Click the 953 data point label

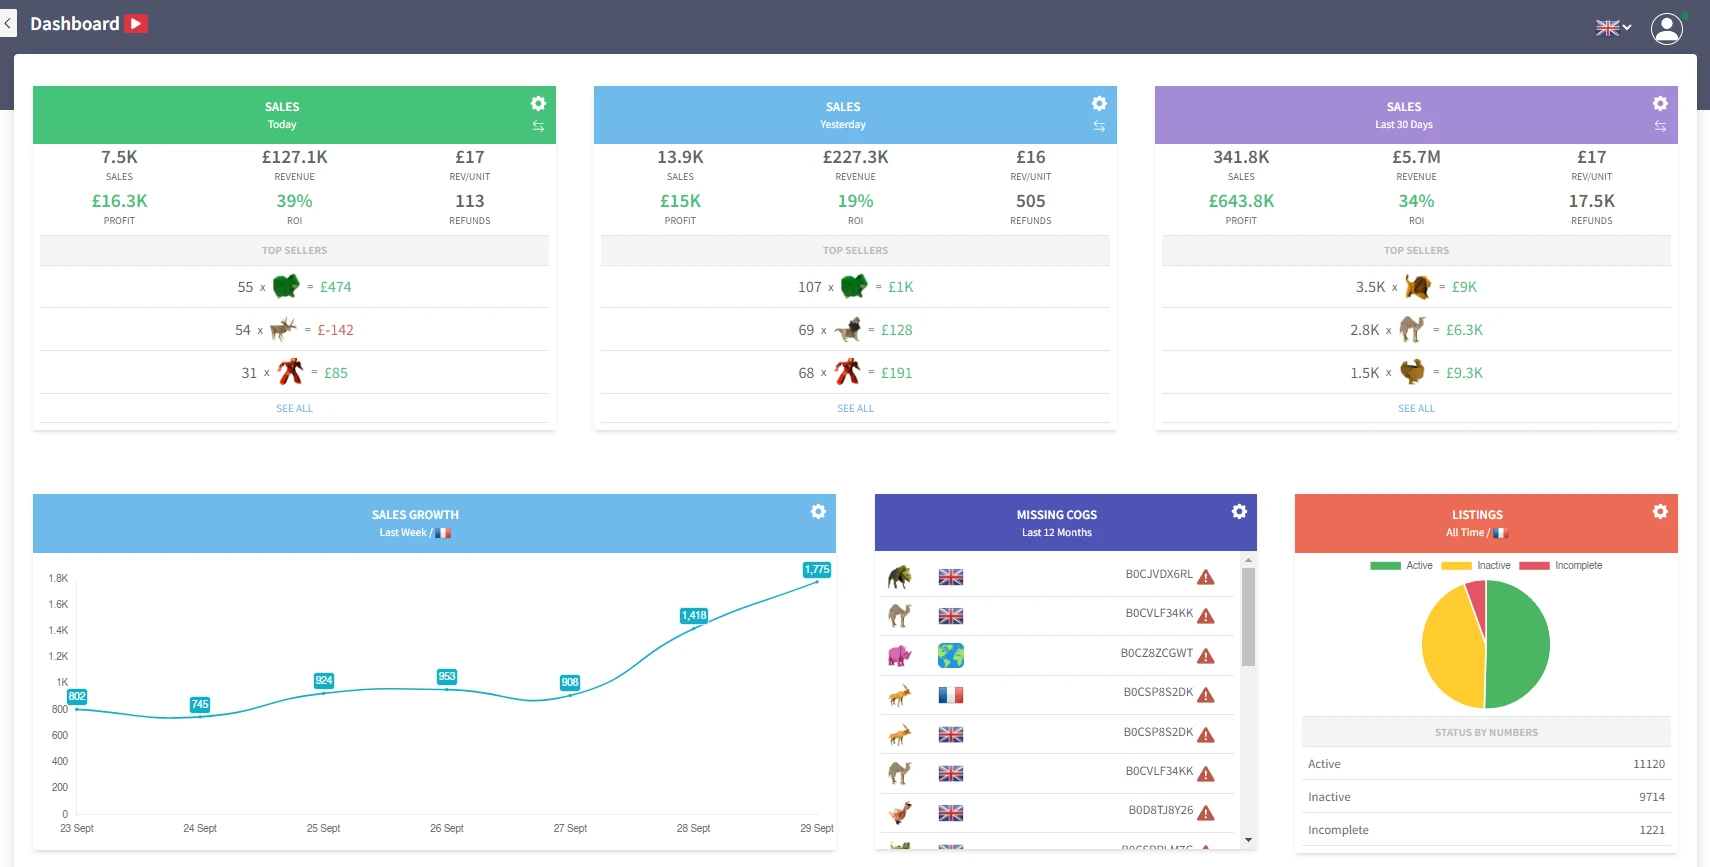pyautogui.click(x=447, y=677)
